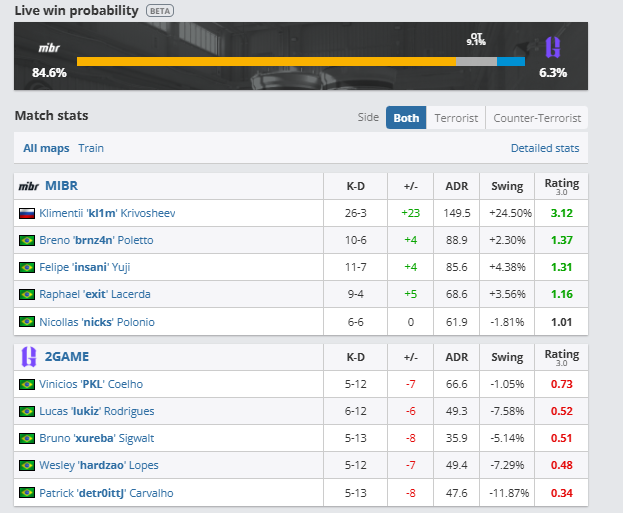Click the Brazil flag next to nicks
Image resolution: width=623 pixels, height=513 pixels.
coord(27,321)
